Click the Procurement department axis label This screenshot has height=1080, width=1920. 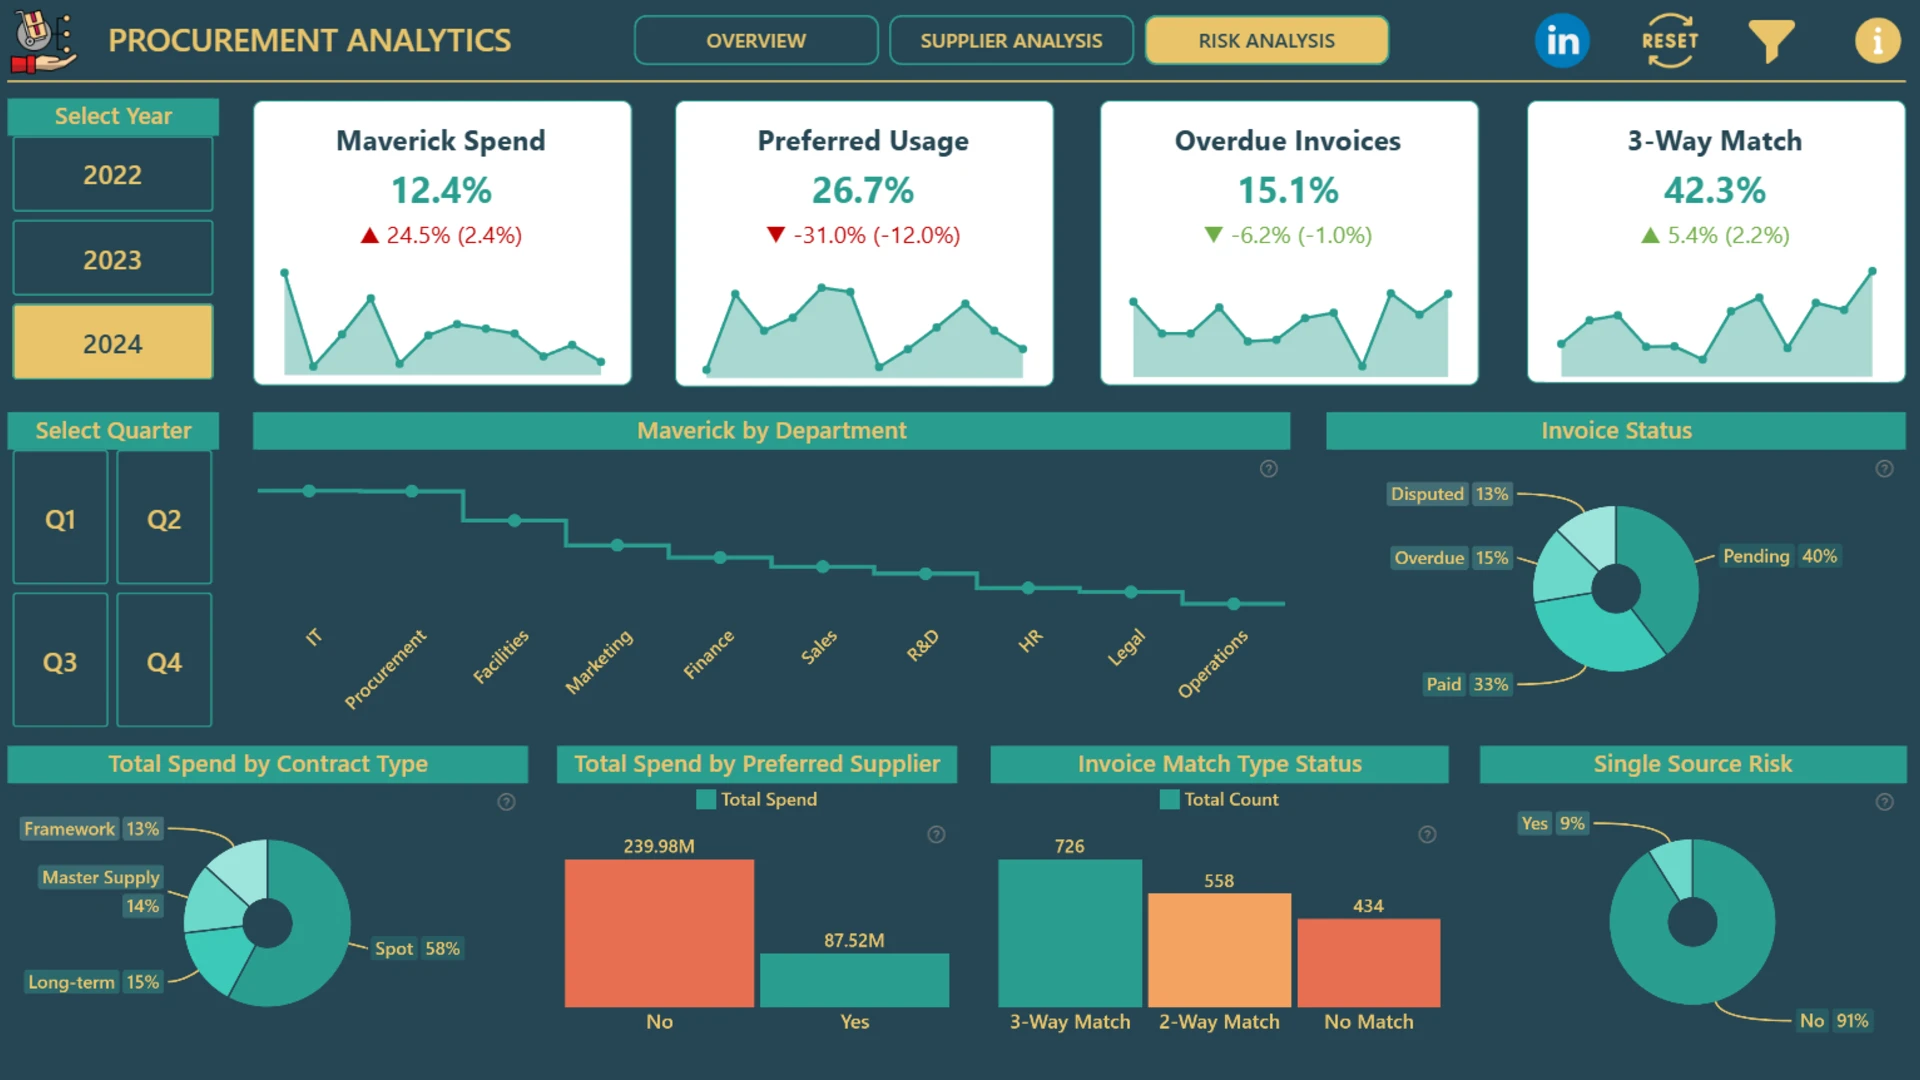click(385, 669)
